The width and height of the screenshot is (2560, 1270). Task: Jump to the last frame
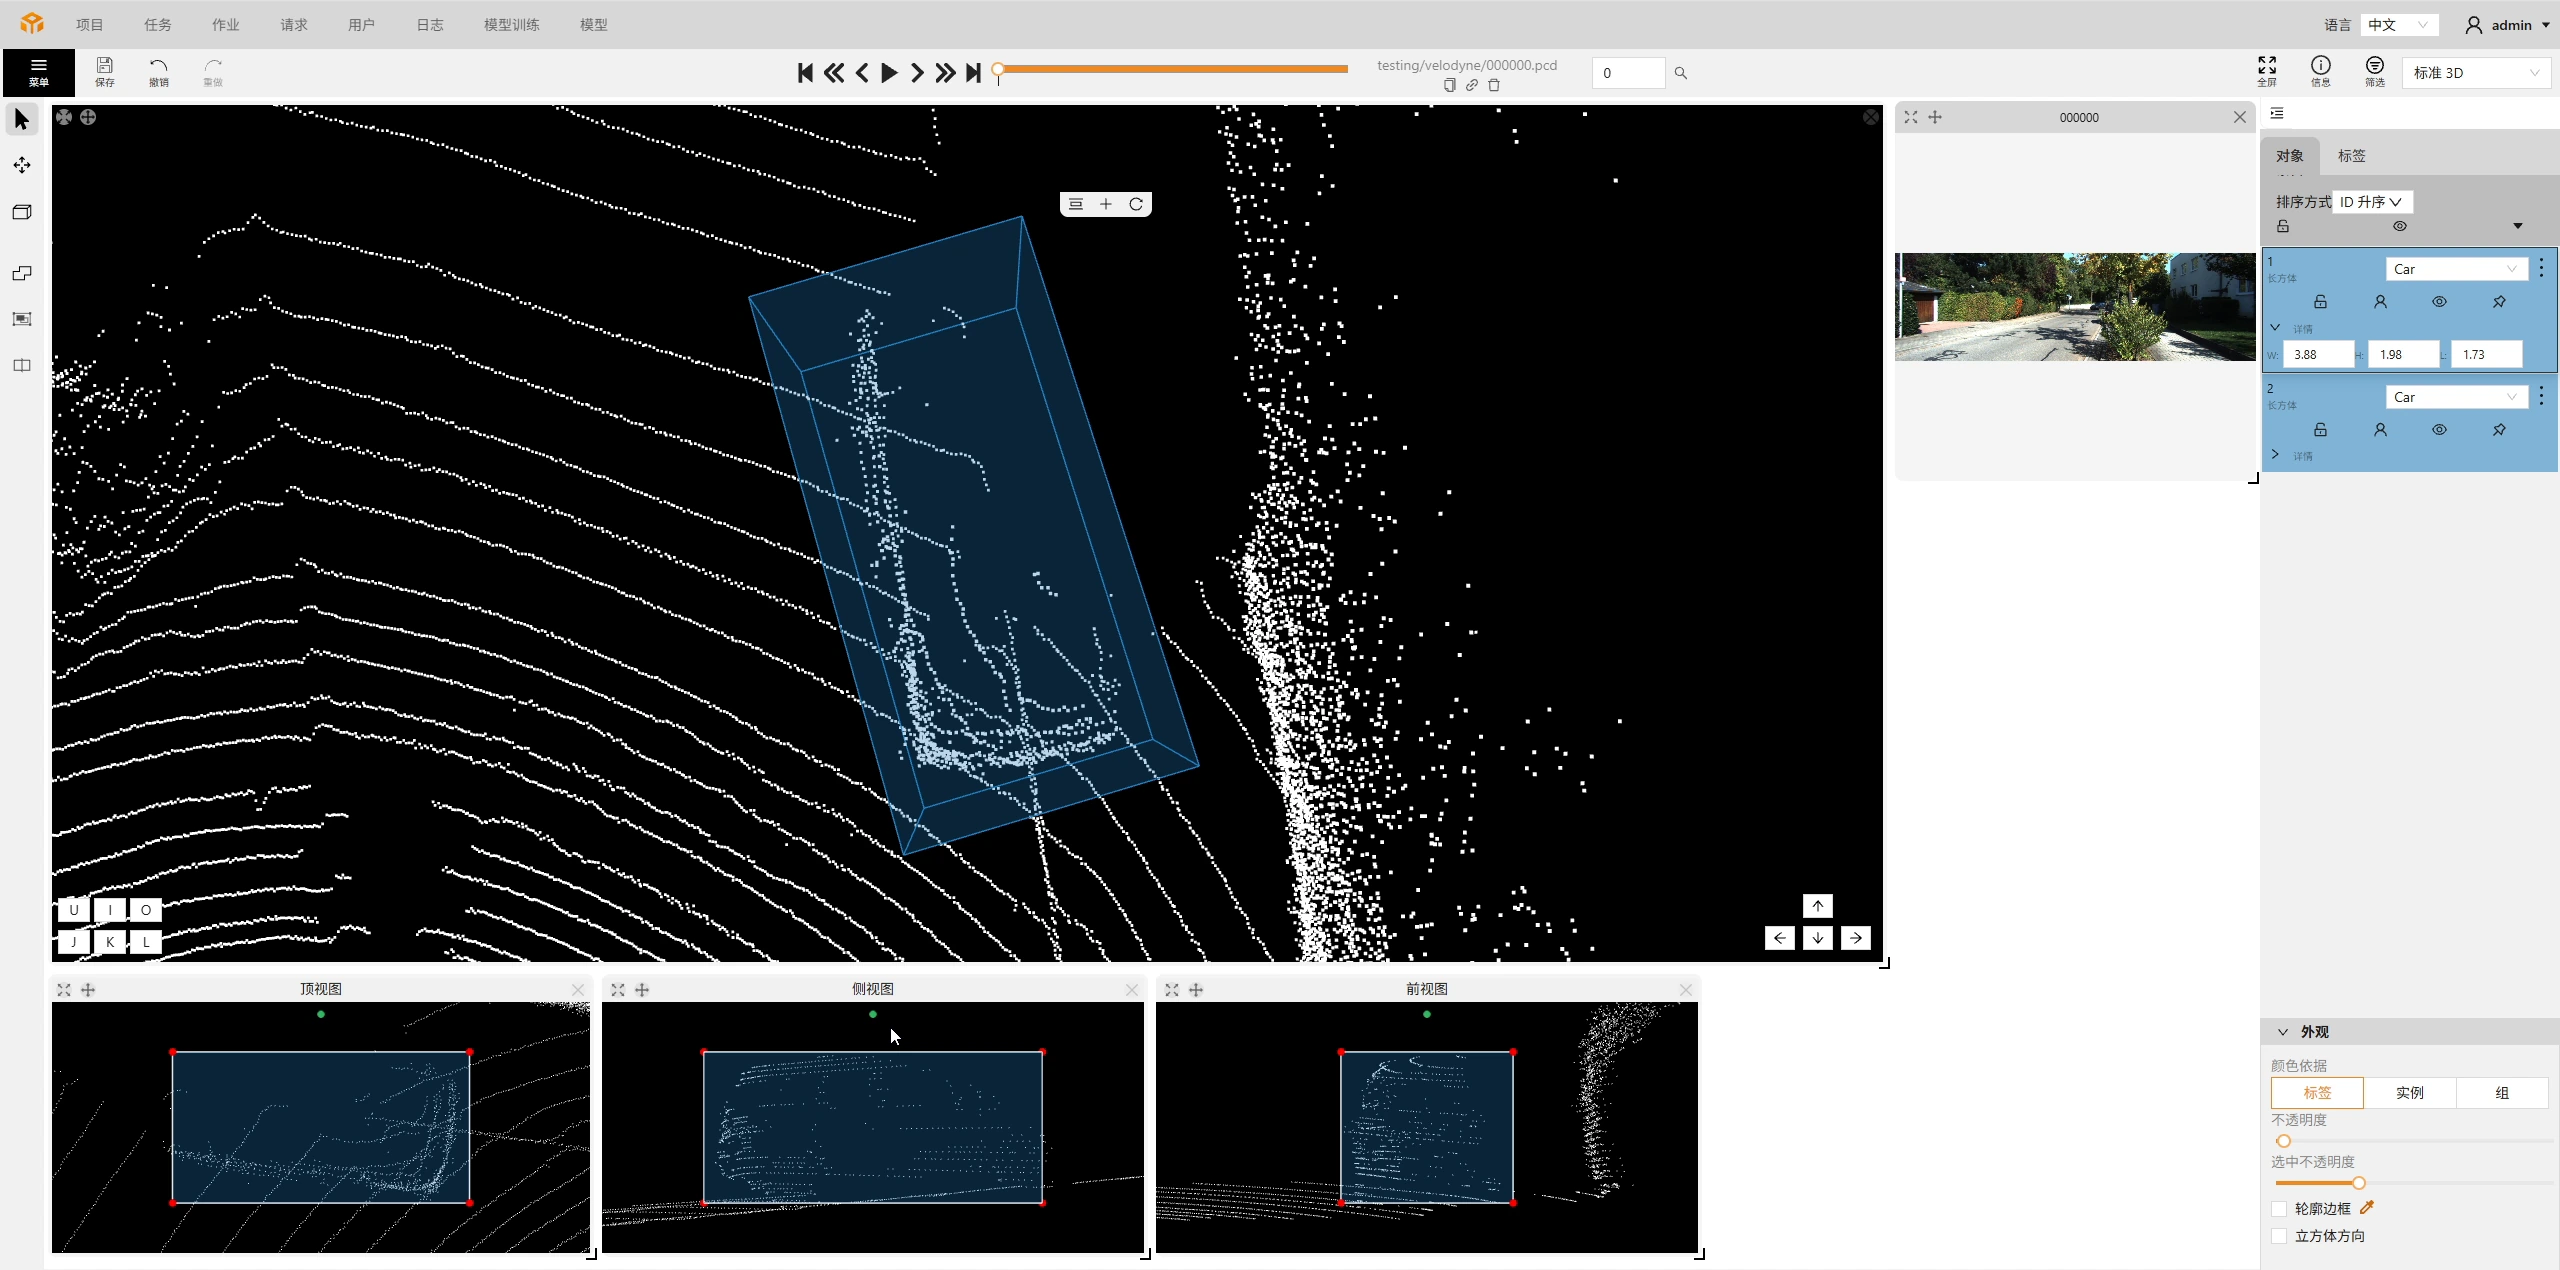pyautogui.click(x=973, y=72)
